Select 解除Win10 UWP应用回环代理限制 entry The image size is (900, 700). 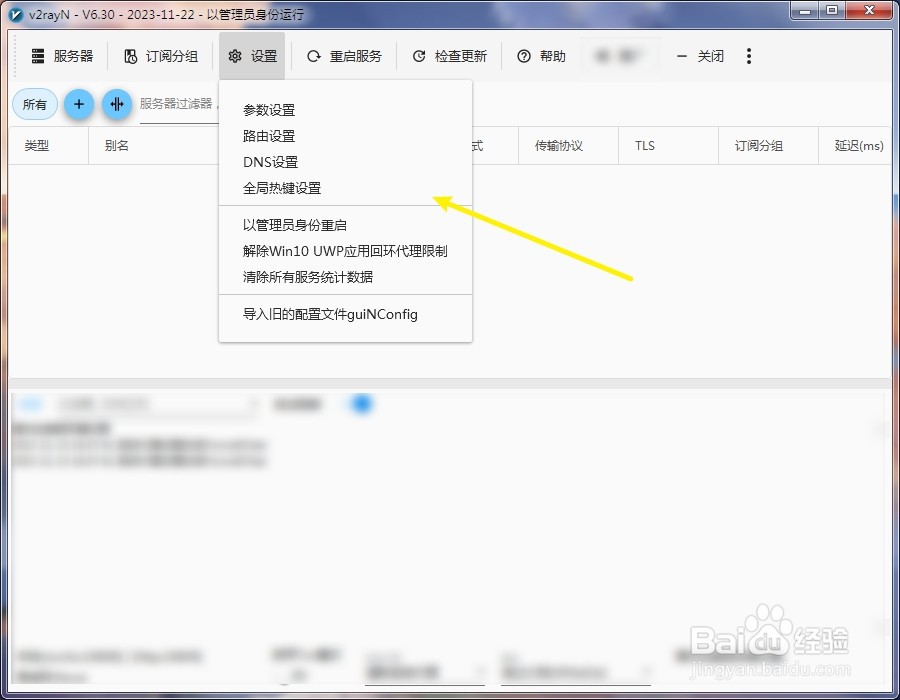point(346,251)
